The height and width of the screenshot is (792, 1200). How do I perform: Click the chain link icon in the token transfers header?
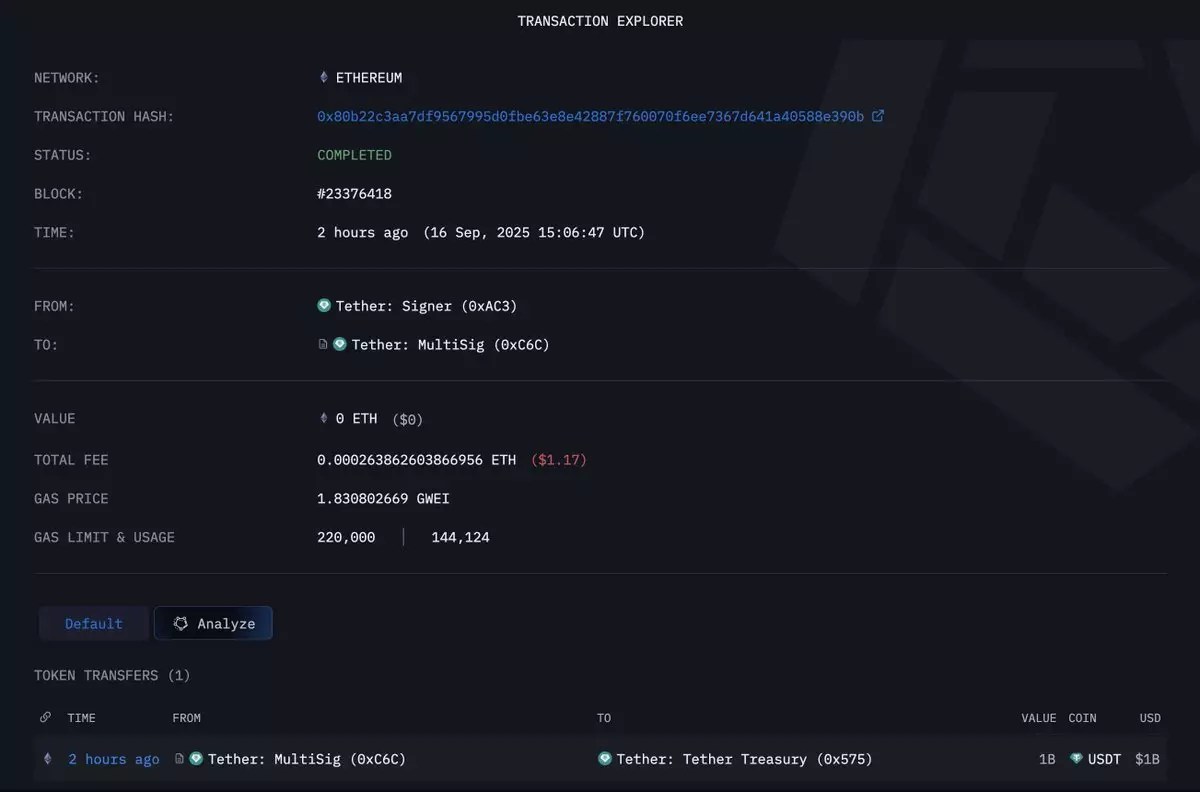coord(45,717)
